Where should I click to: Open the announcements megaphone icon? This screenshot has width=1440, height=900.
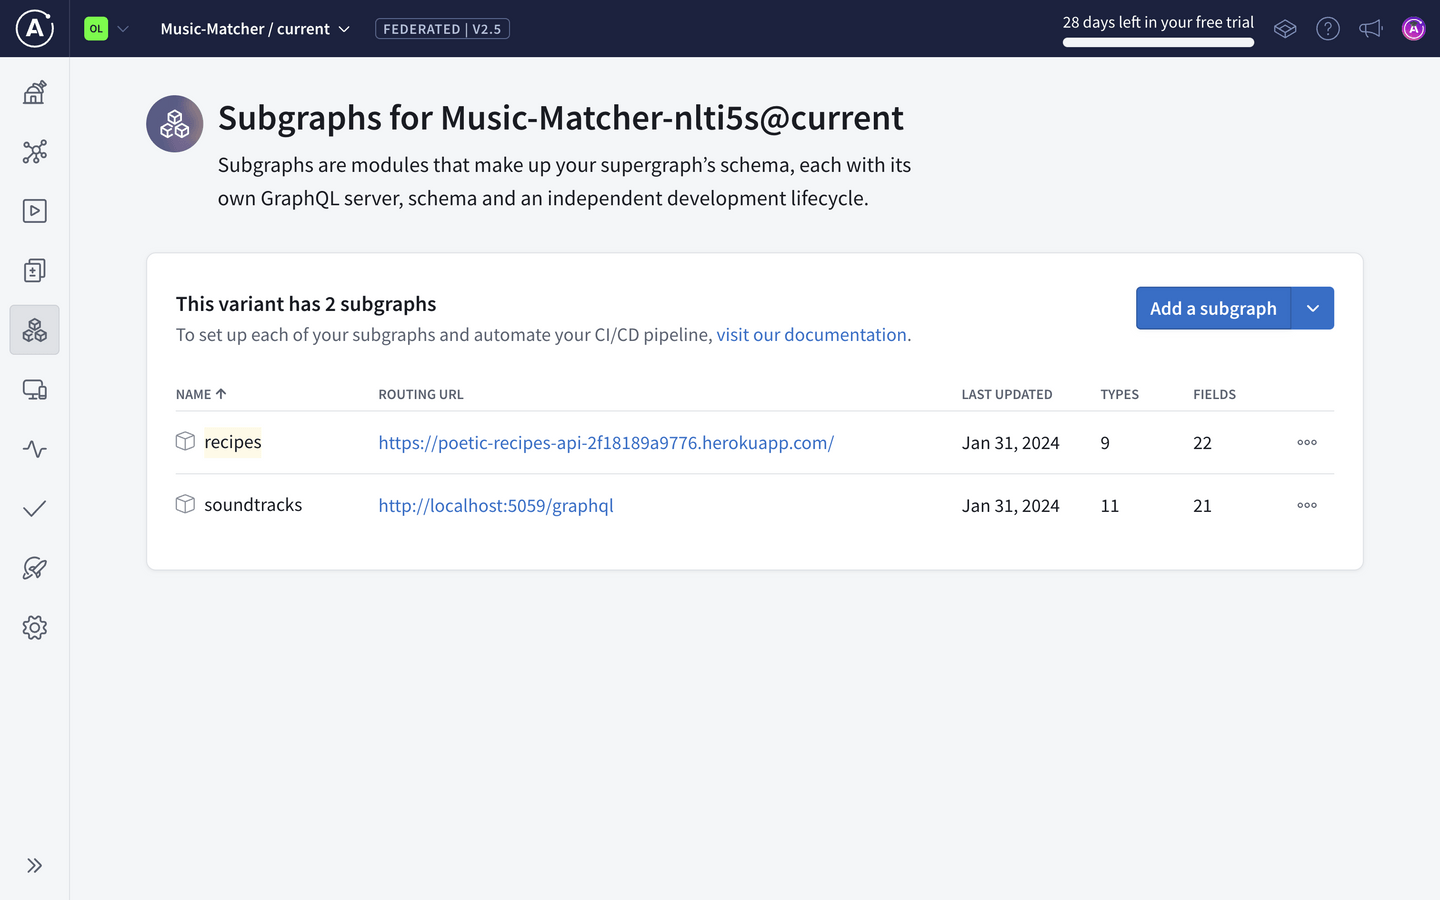[x=1371, y=28]
